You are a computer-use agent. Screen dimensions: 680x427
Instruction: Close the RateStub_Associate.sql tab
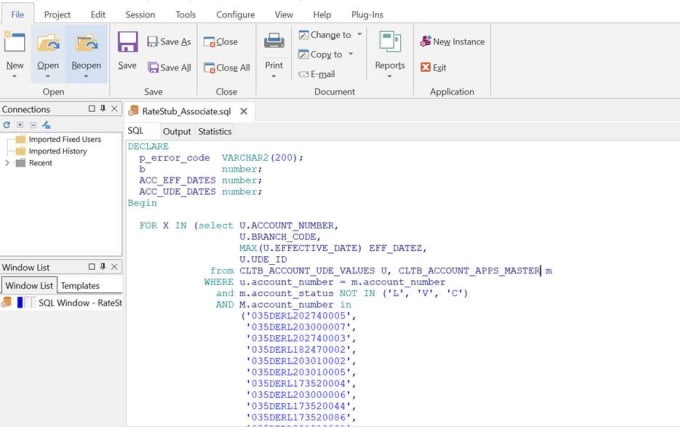pos(244,111)
